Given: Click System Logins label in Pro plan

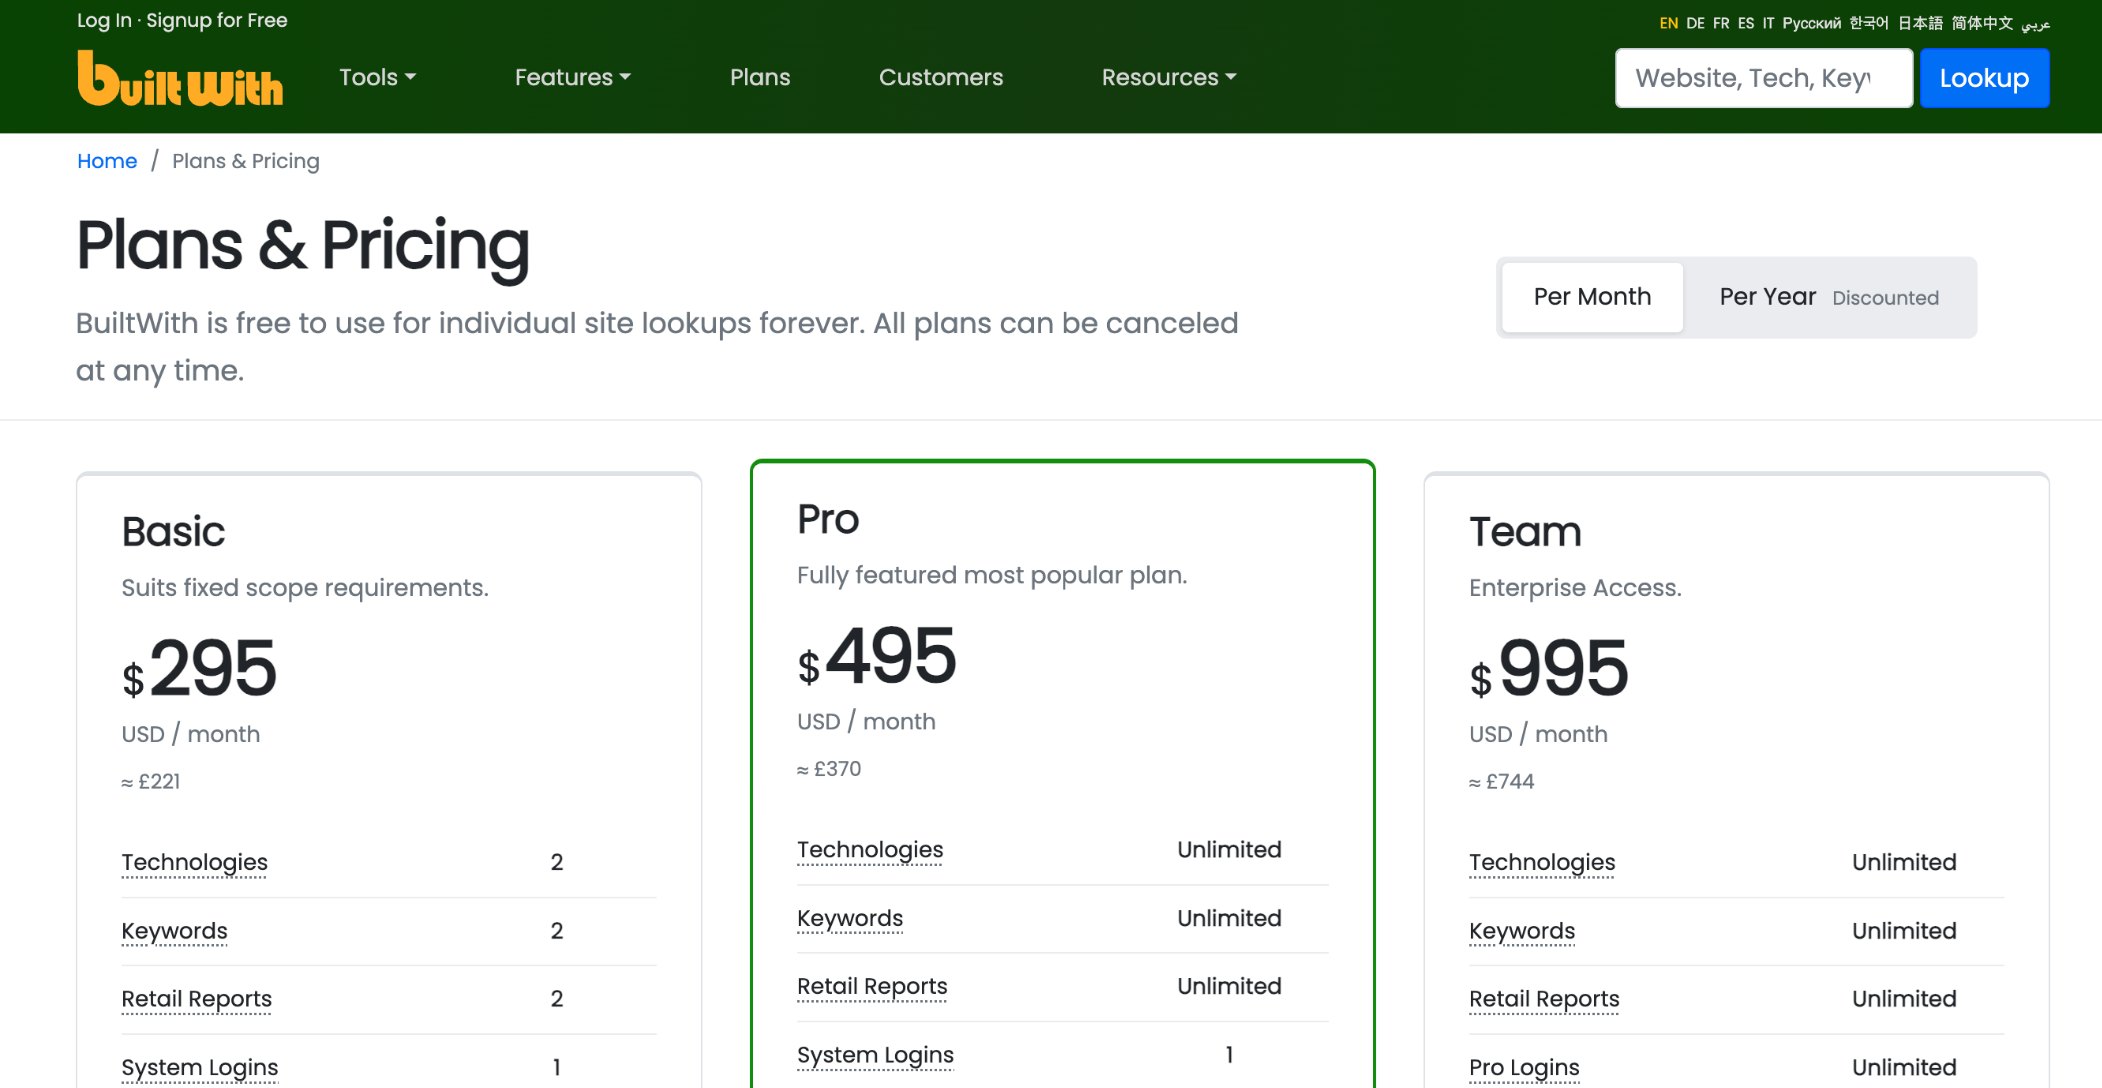Looking at the screenshot, I should [875, 1055].
